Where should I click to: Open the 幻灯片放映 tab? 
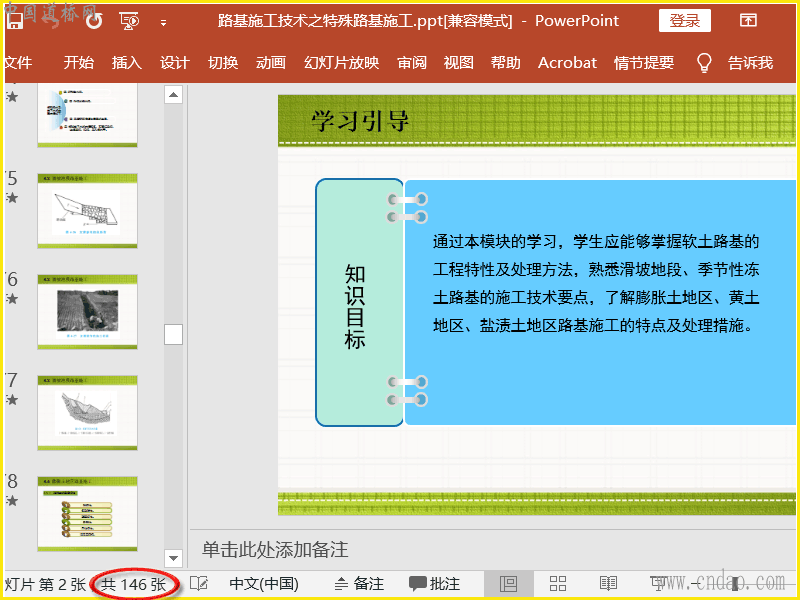(x=341, y=62)
